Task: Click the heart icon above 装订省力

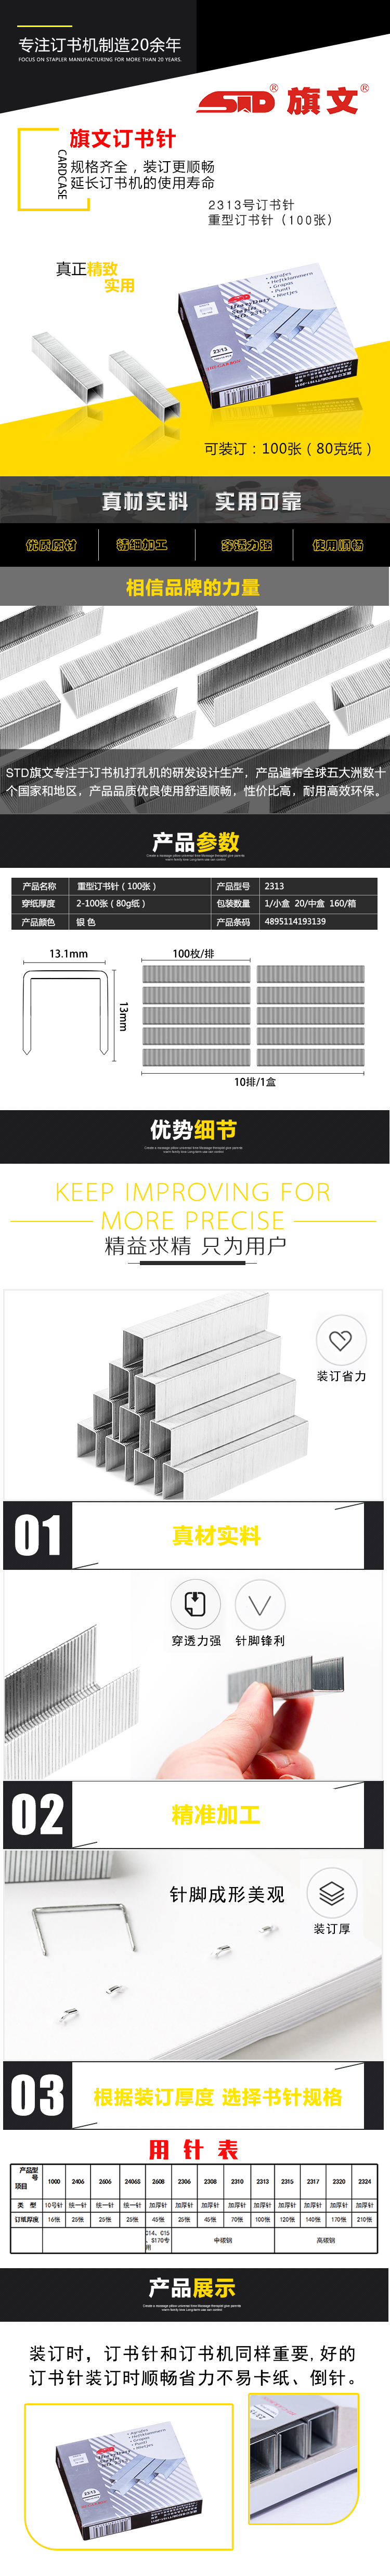Action: [x=341, y=1340]
